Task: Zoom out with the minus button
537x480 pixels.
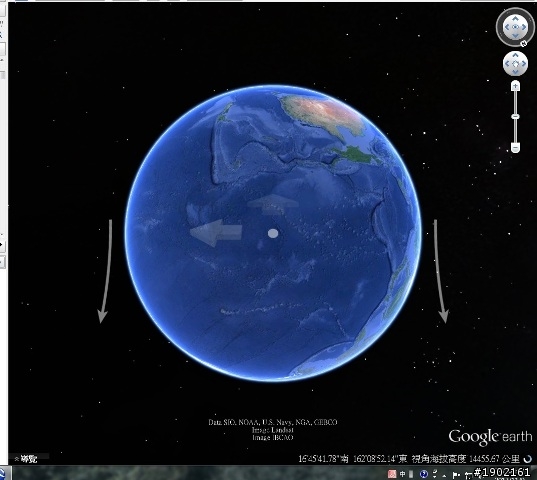Action: [x=515, y=148]
